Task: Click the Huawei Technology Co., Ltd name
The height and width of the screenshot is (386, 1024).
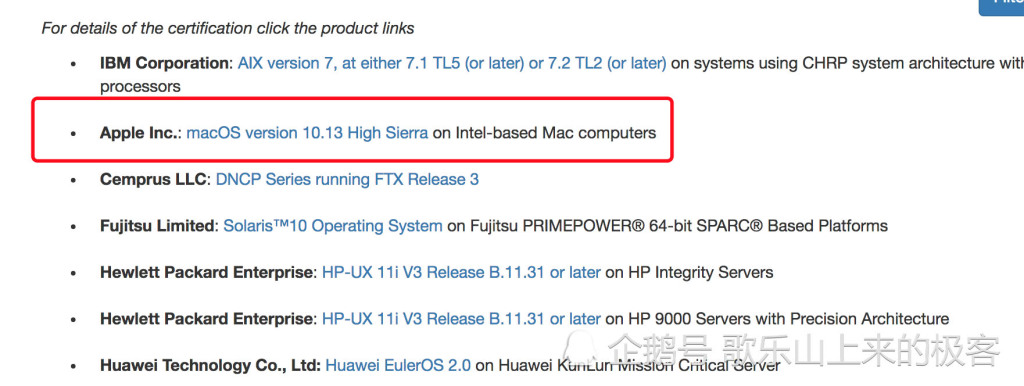Action: (210, 366)
